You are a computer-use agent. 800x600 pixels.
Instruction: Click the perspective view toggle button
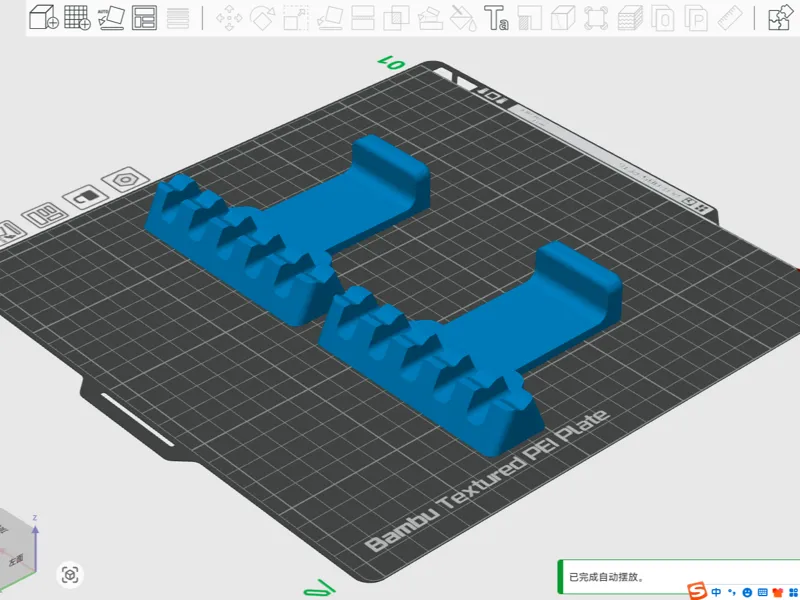(70, 575)
